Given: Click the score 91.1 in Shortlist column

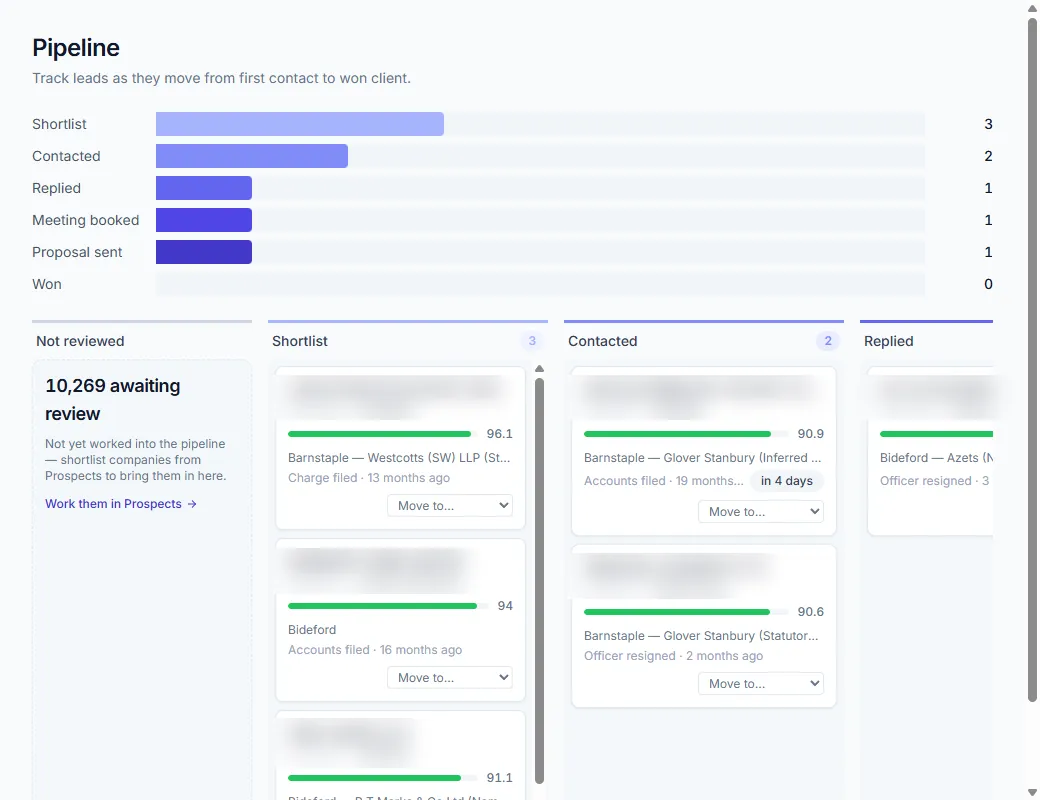Looking at the screenshot, I should (499, 777).
